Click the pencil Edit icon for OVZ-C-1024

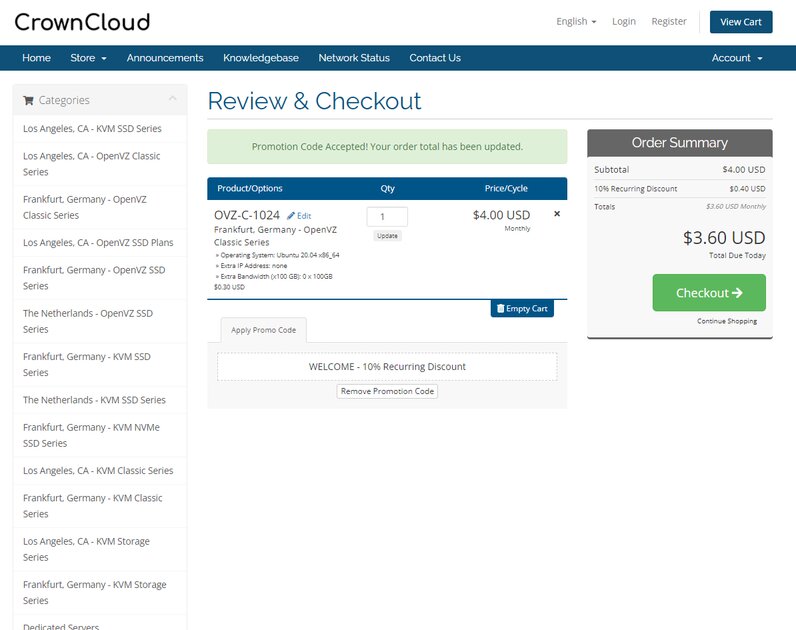tap(299, 216)
